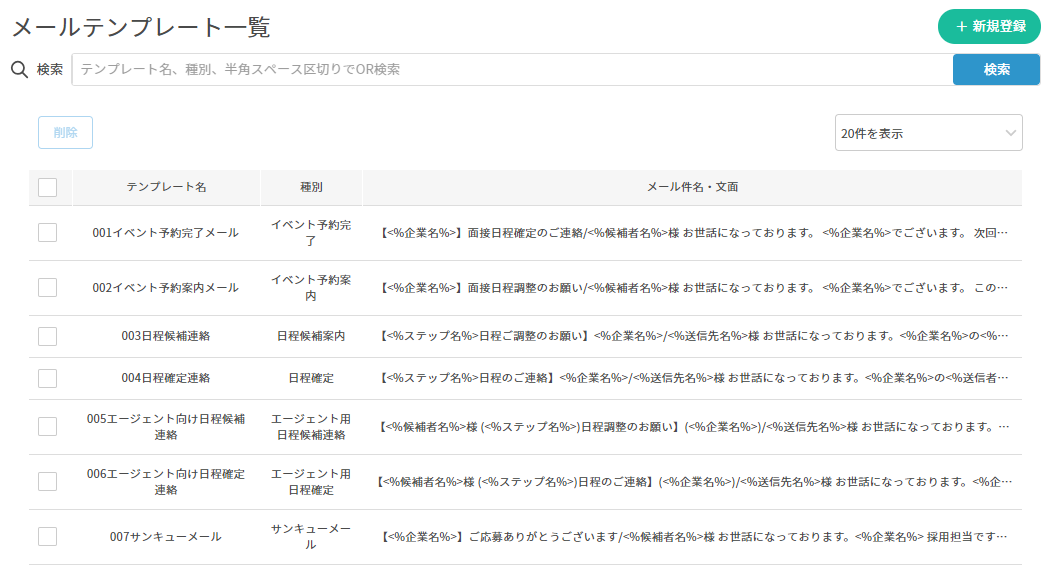Click the メール件名・文面 column header
This screenshot has width=1057, height=575.
pyautogui.click(x=692, y=187)
